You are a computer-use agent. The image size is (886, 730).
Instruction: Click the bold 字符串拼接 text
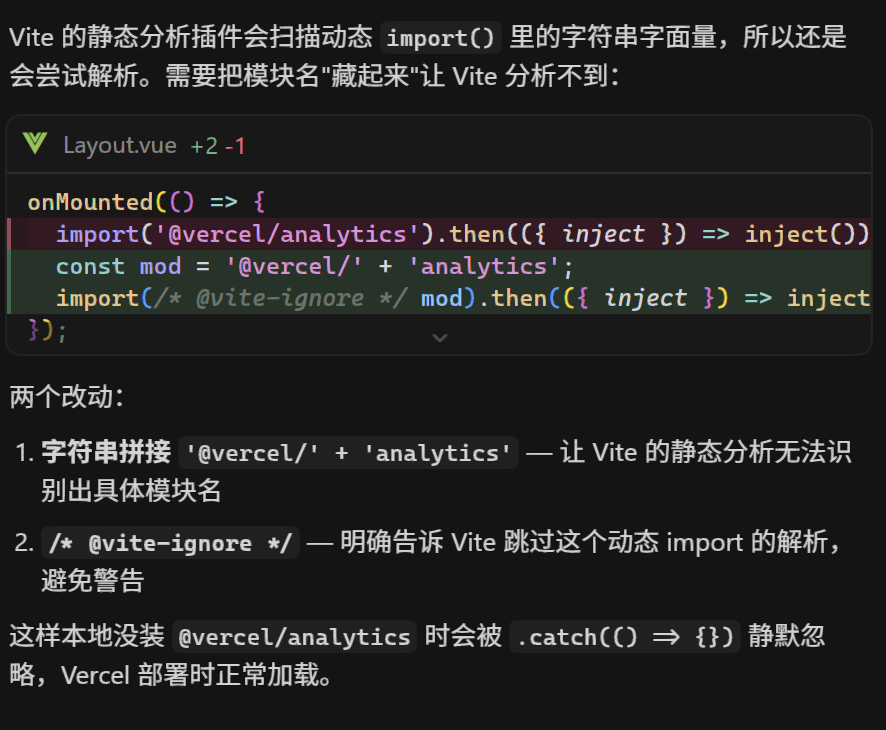click(106, 452)
